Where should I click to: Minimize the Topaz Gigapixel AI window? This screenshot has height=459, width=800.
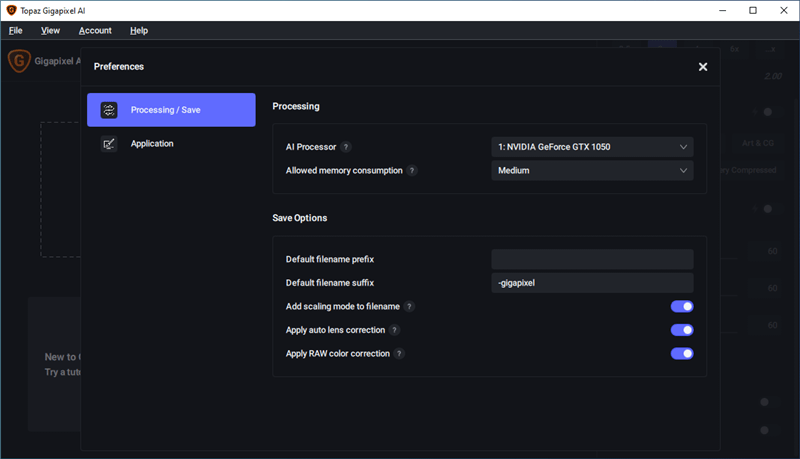[x=722, y=10]
